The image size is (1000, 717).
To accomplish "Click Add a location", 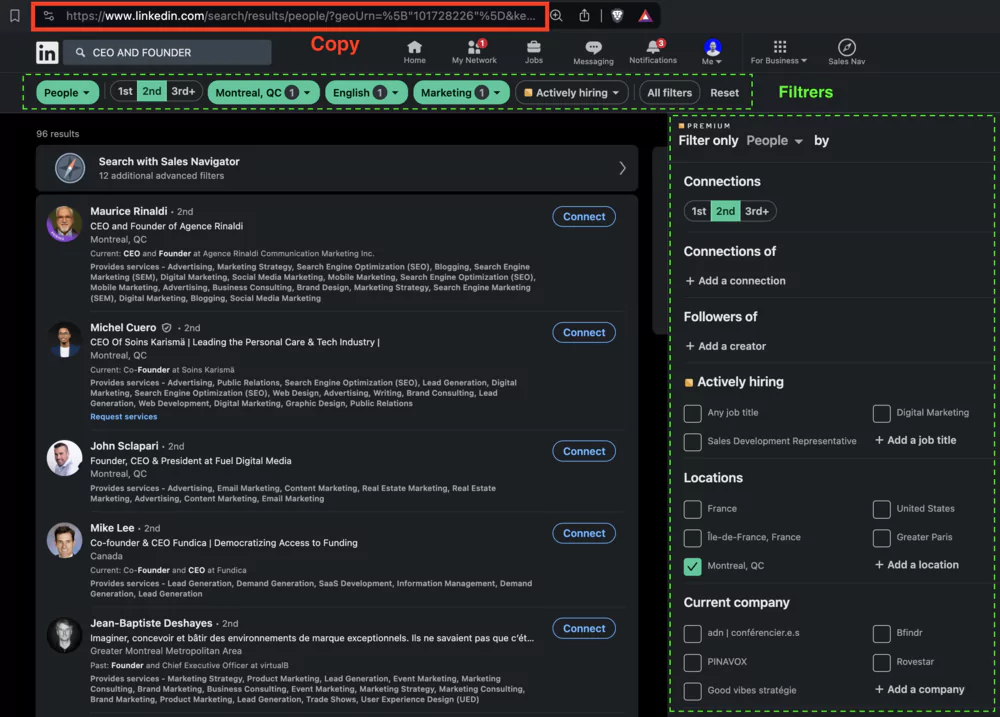I will click(x=916, y=565).
